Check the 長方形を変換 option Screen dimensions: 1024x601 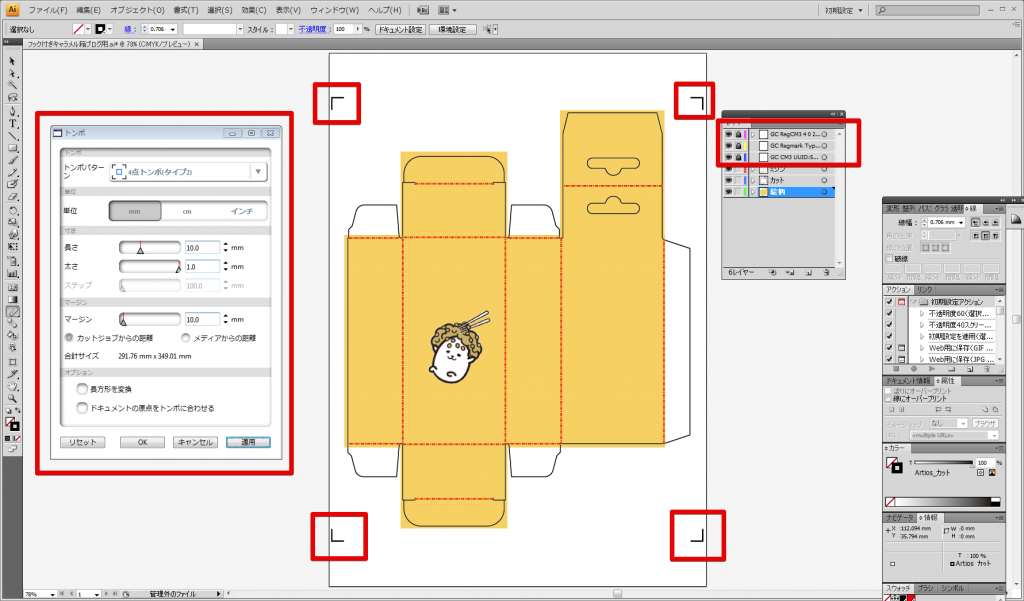click(x=82, y=389)
